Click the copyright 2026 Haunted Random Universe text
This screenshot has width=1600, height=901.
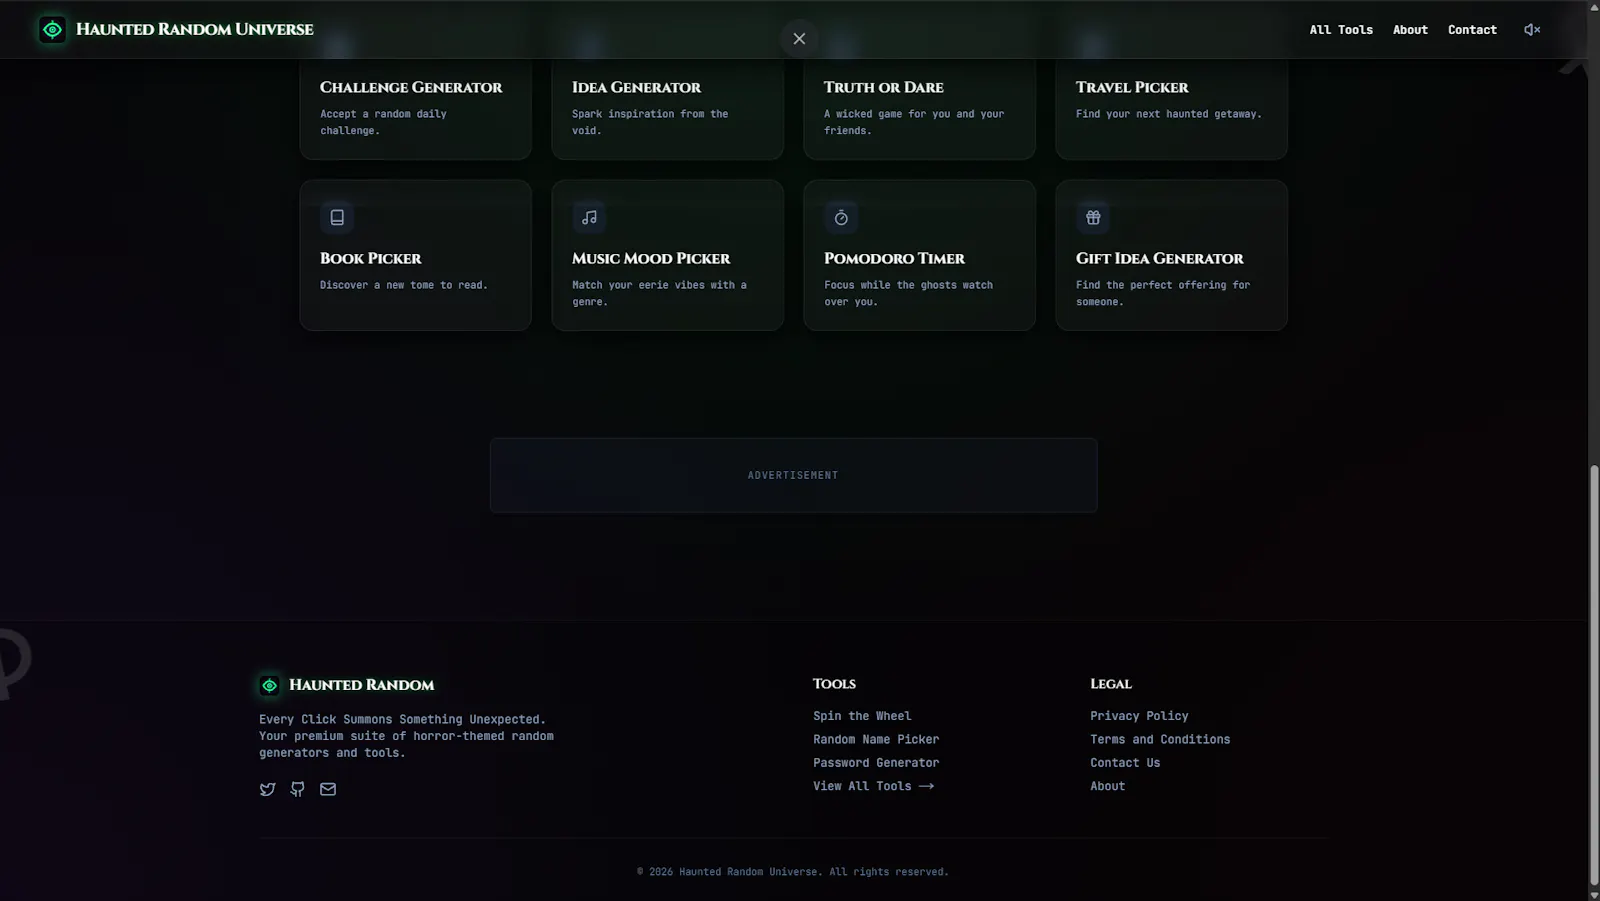tap(793, 872)
